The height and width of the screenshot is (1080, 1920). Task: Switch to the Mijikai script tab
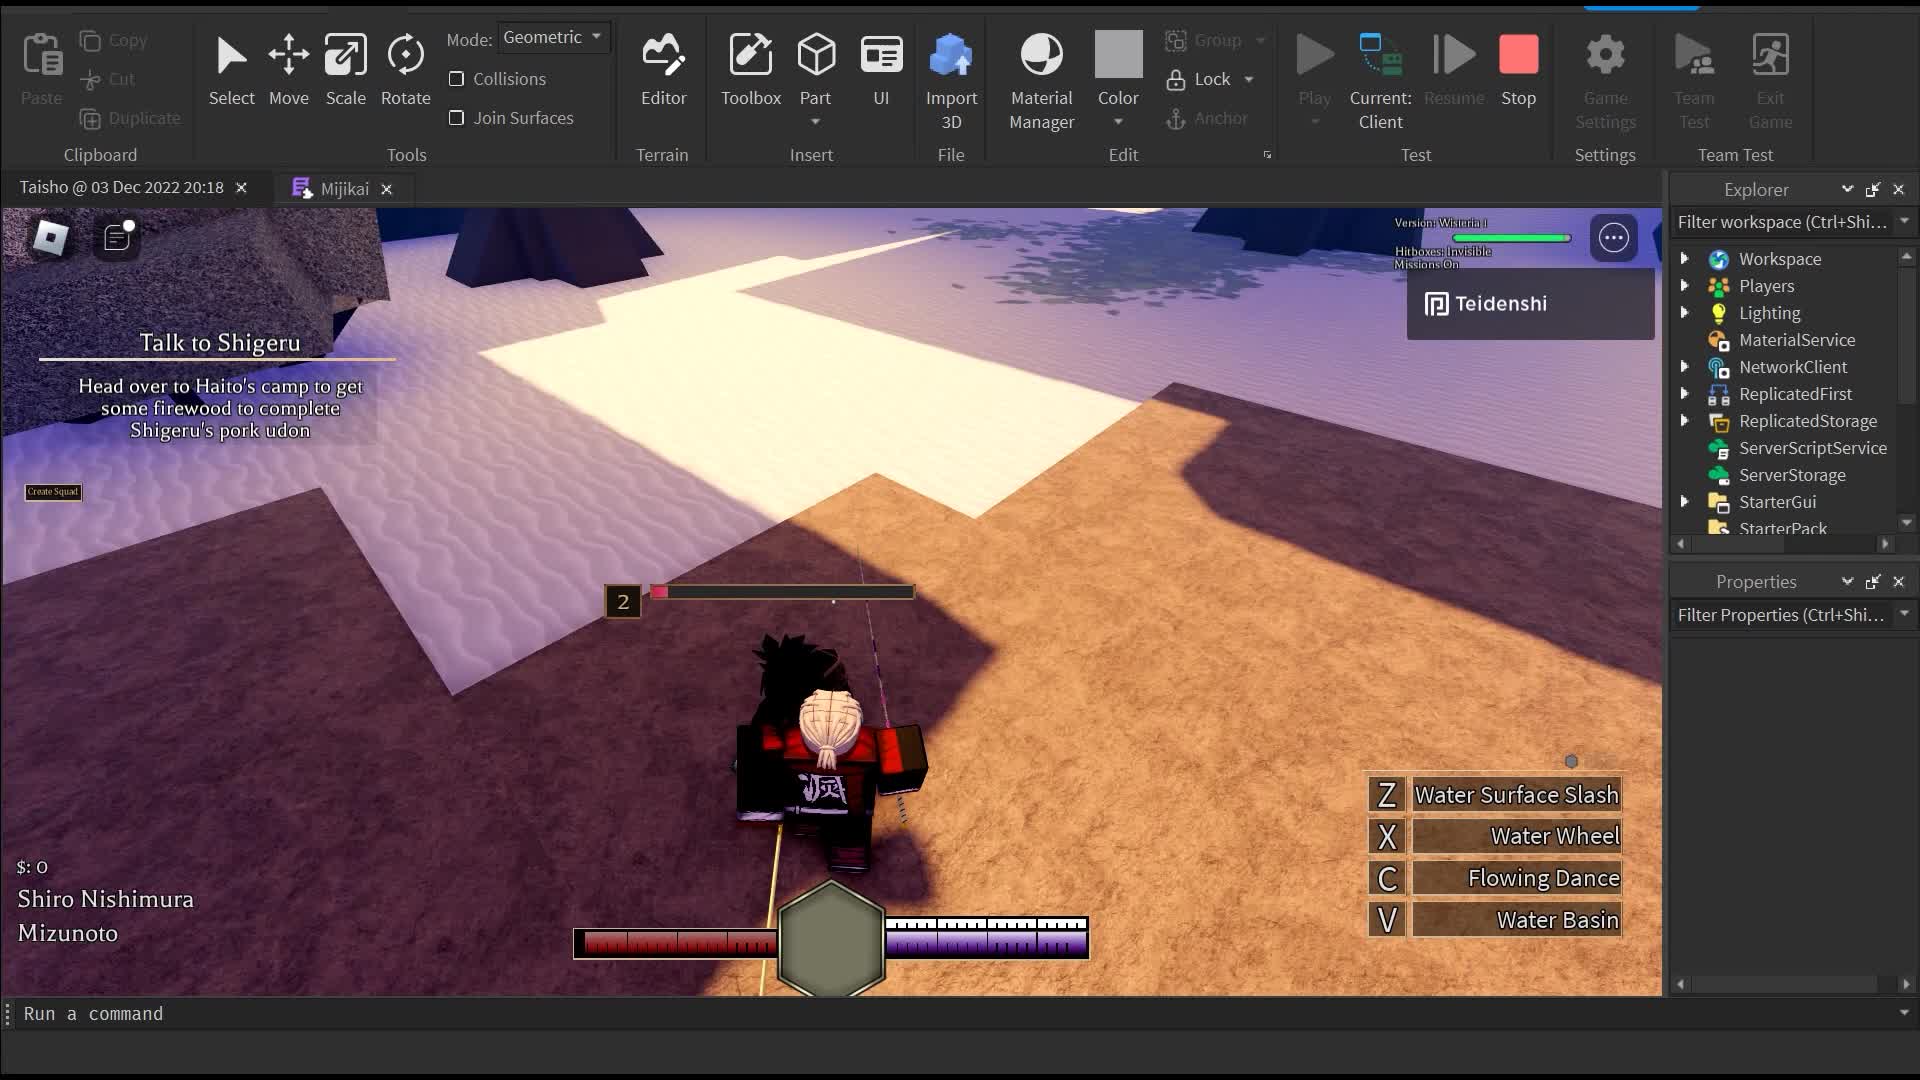coord(344,189)
